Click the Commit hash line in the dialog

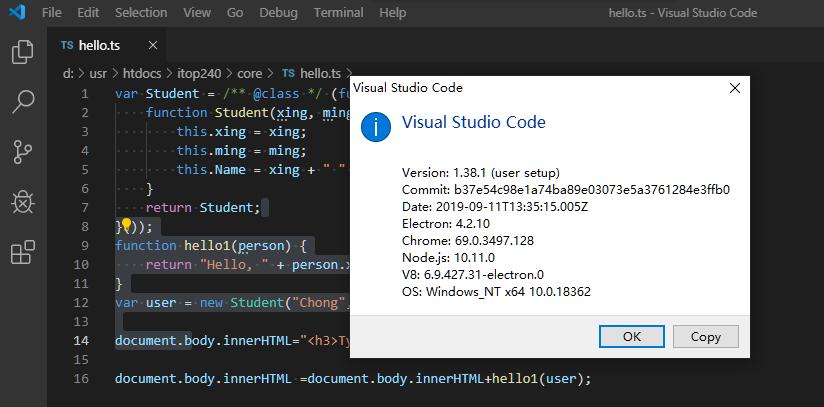point(566,190)
